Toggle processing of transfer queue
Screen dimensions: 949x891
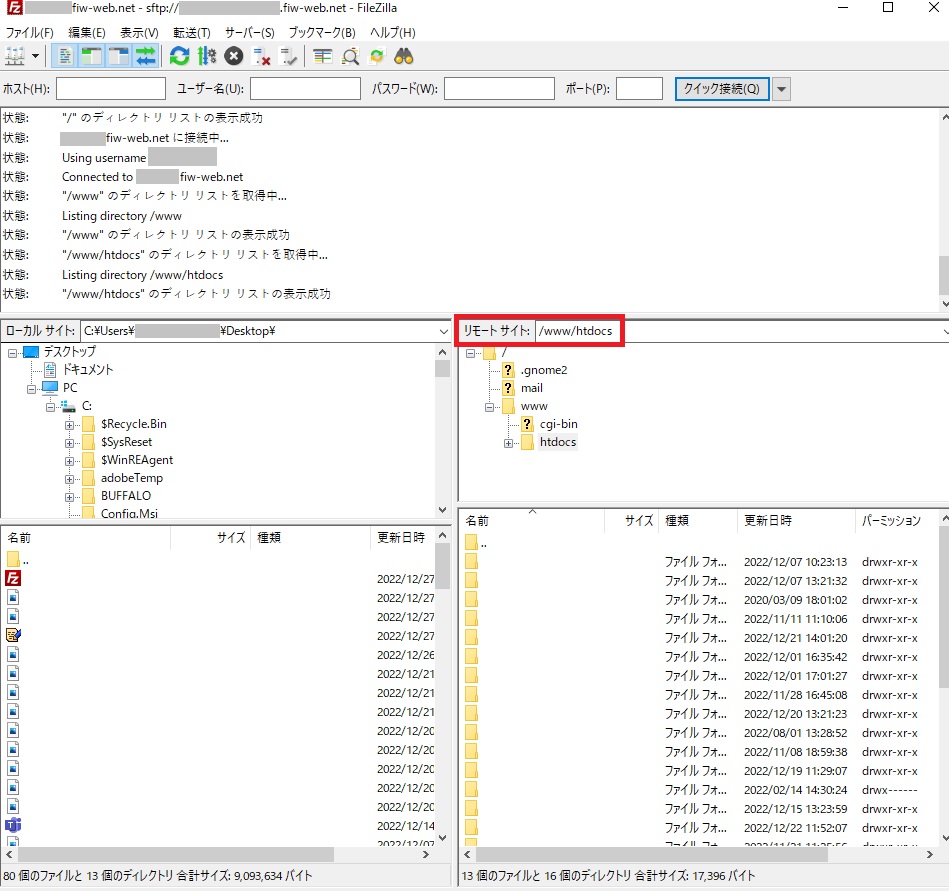[x=206, y=57]
